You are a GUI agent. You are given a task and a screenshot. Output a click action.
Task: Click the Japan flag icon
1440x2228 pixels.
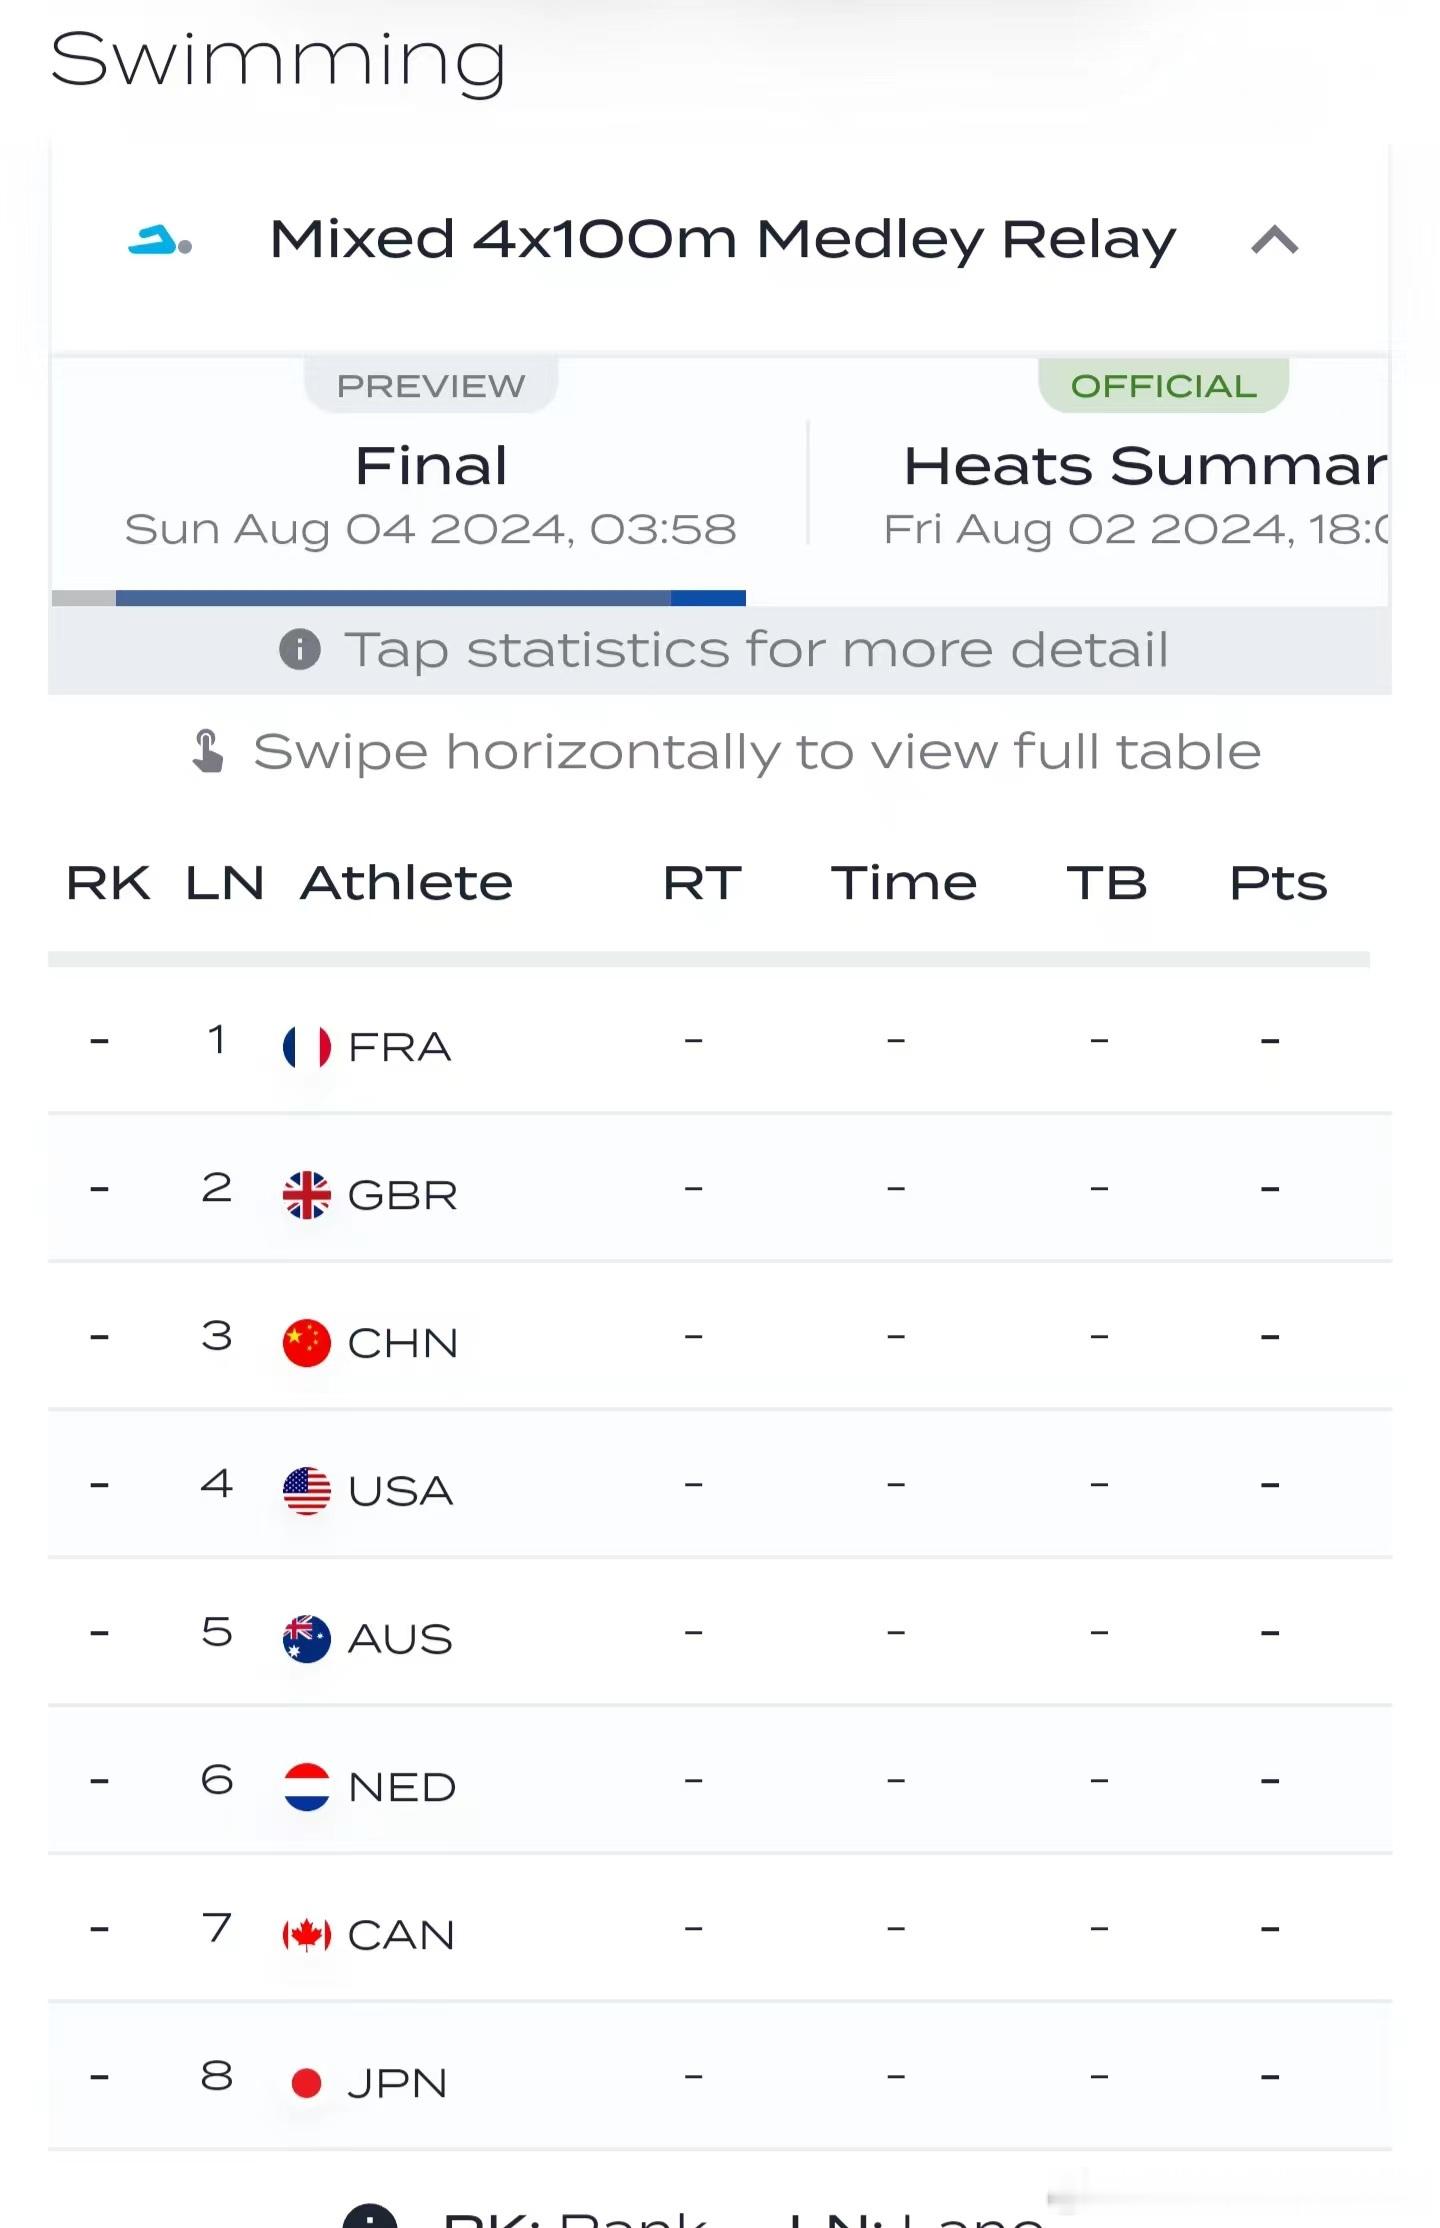click(x=307, y=2083)
